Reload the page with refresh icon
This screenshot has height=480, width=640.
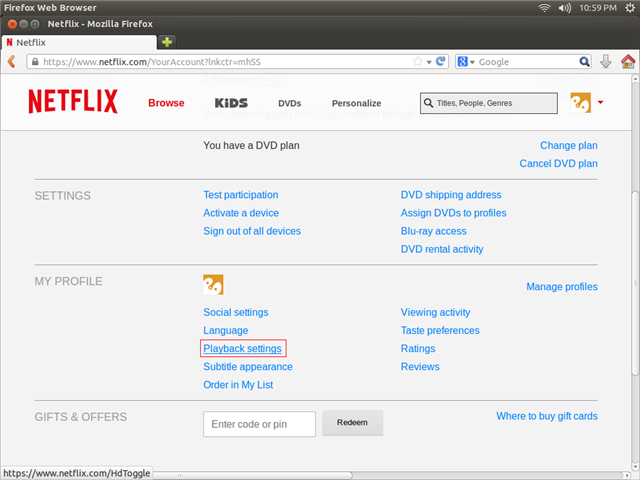coord(440,62)
